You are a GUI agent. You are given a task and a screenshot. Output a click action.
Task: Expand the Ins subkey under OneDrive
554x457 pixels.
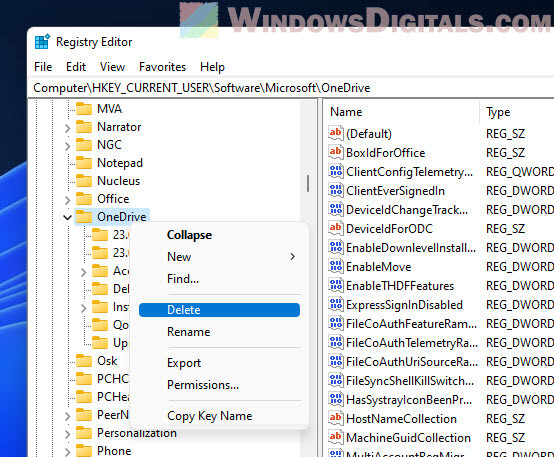click(x=83, y=308)
